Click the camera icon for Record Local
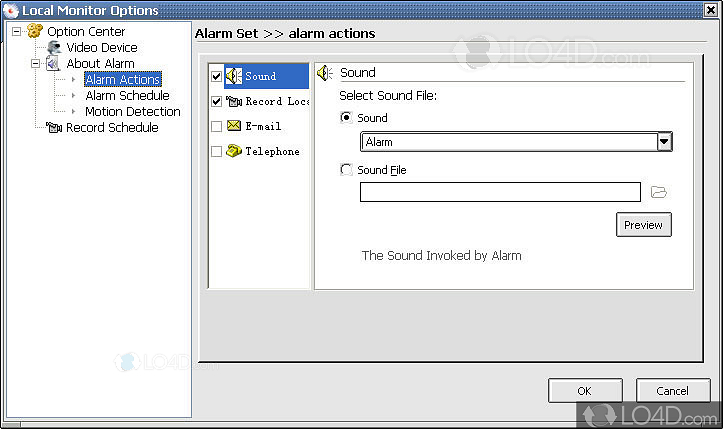723x429 pixels. (x=233, y=101)
